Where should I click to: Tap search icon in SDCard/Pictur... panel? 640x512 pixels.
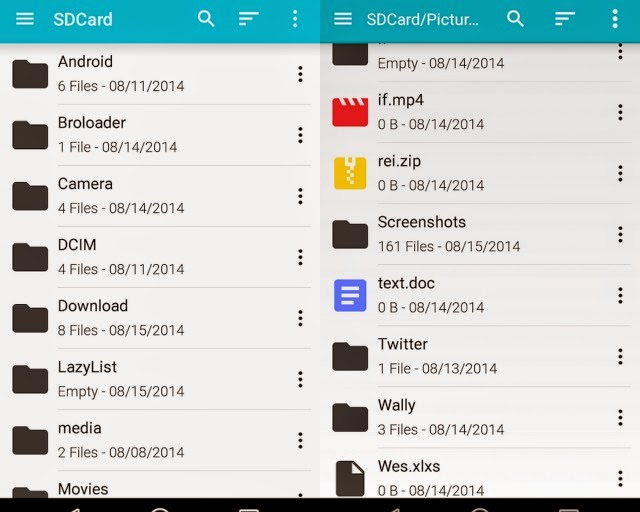point(515,19)
